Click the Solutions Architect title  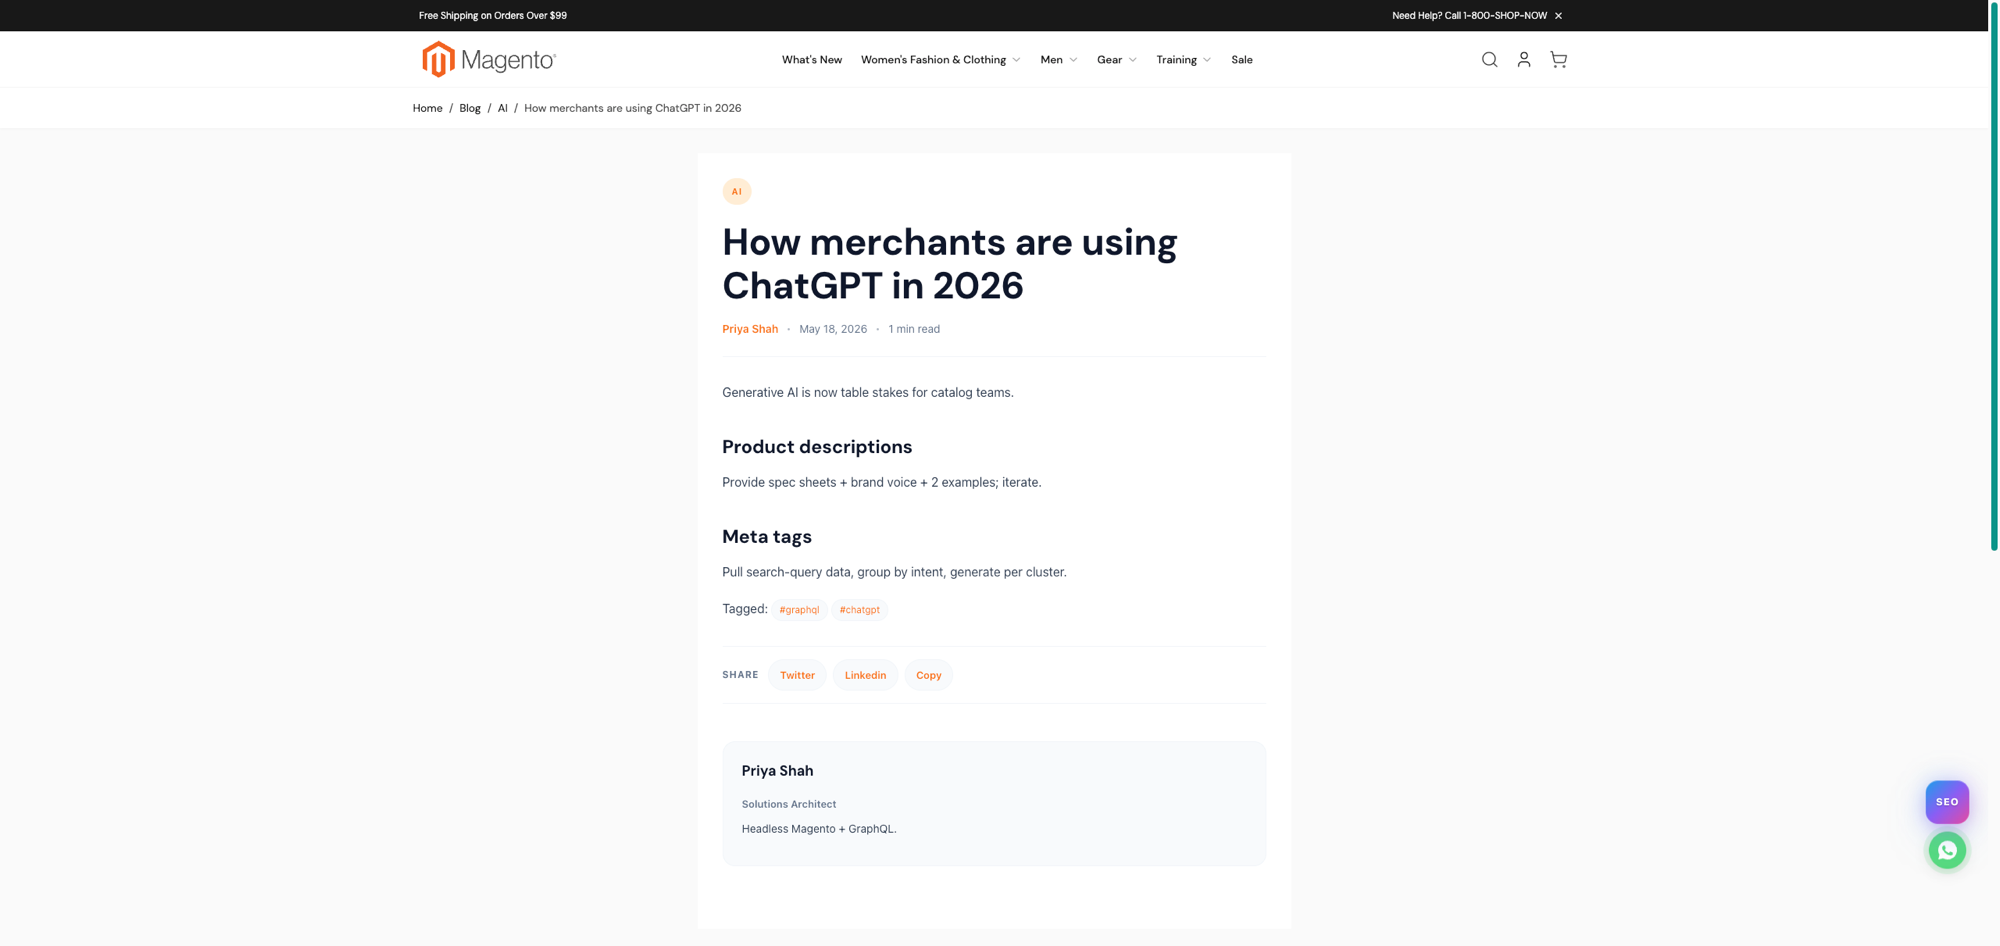click(789, 804)
